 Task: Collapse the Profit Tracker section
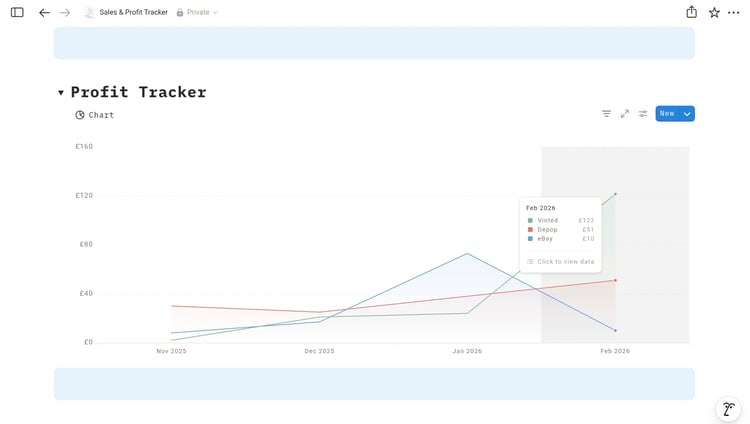(61, 93)
